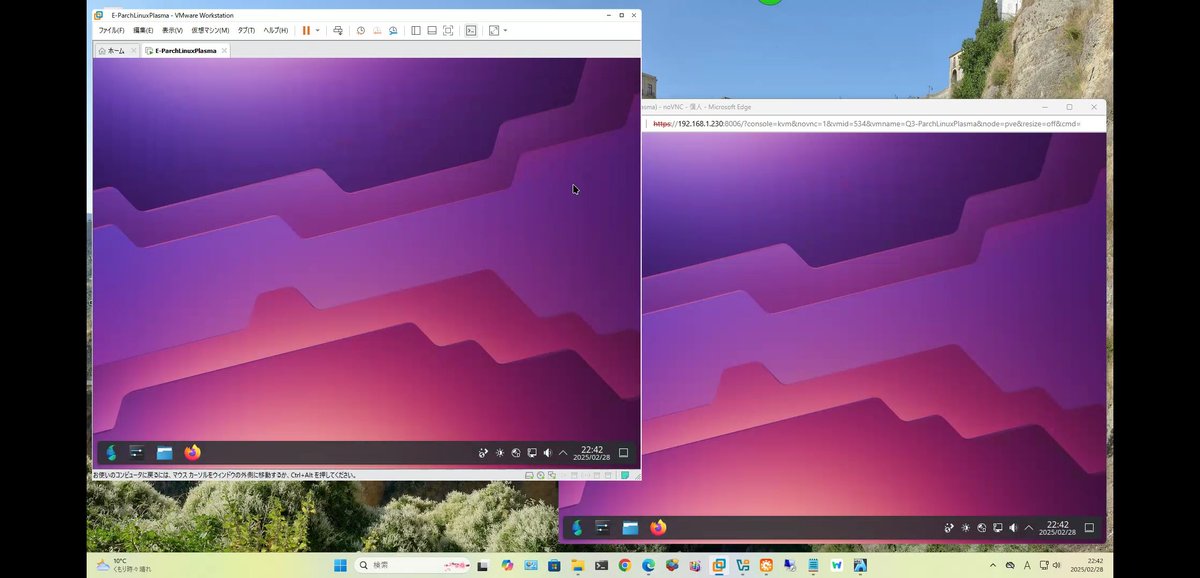Open the 仮想マシン(M) menu
Image resolution: width=1200 pixels, height=578 pixels.
[x=210, y=31]
